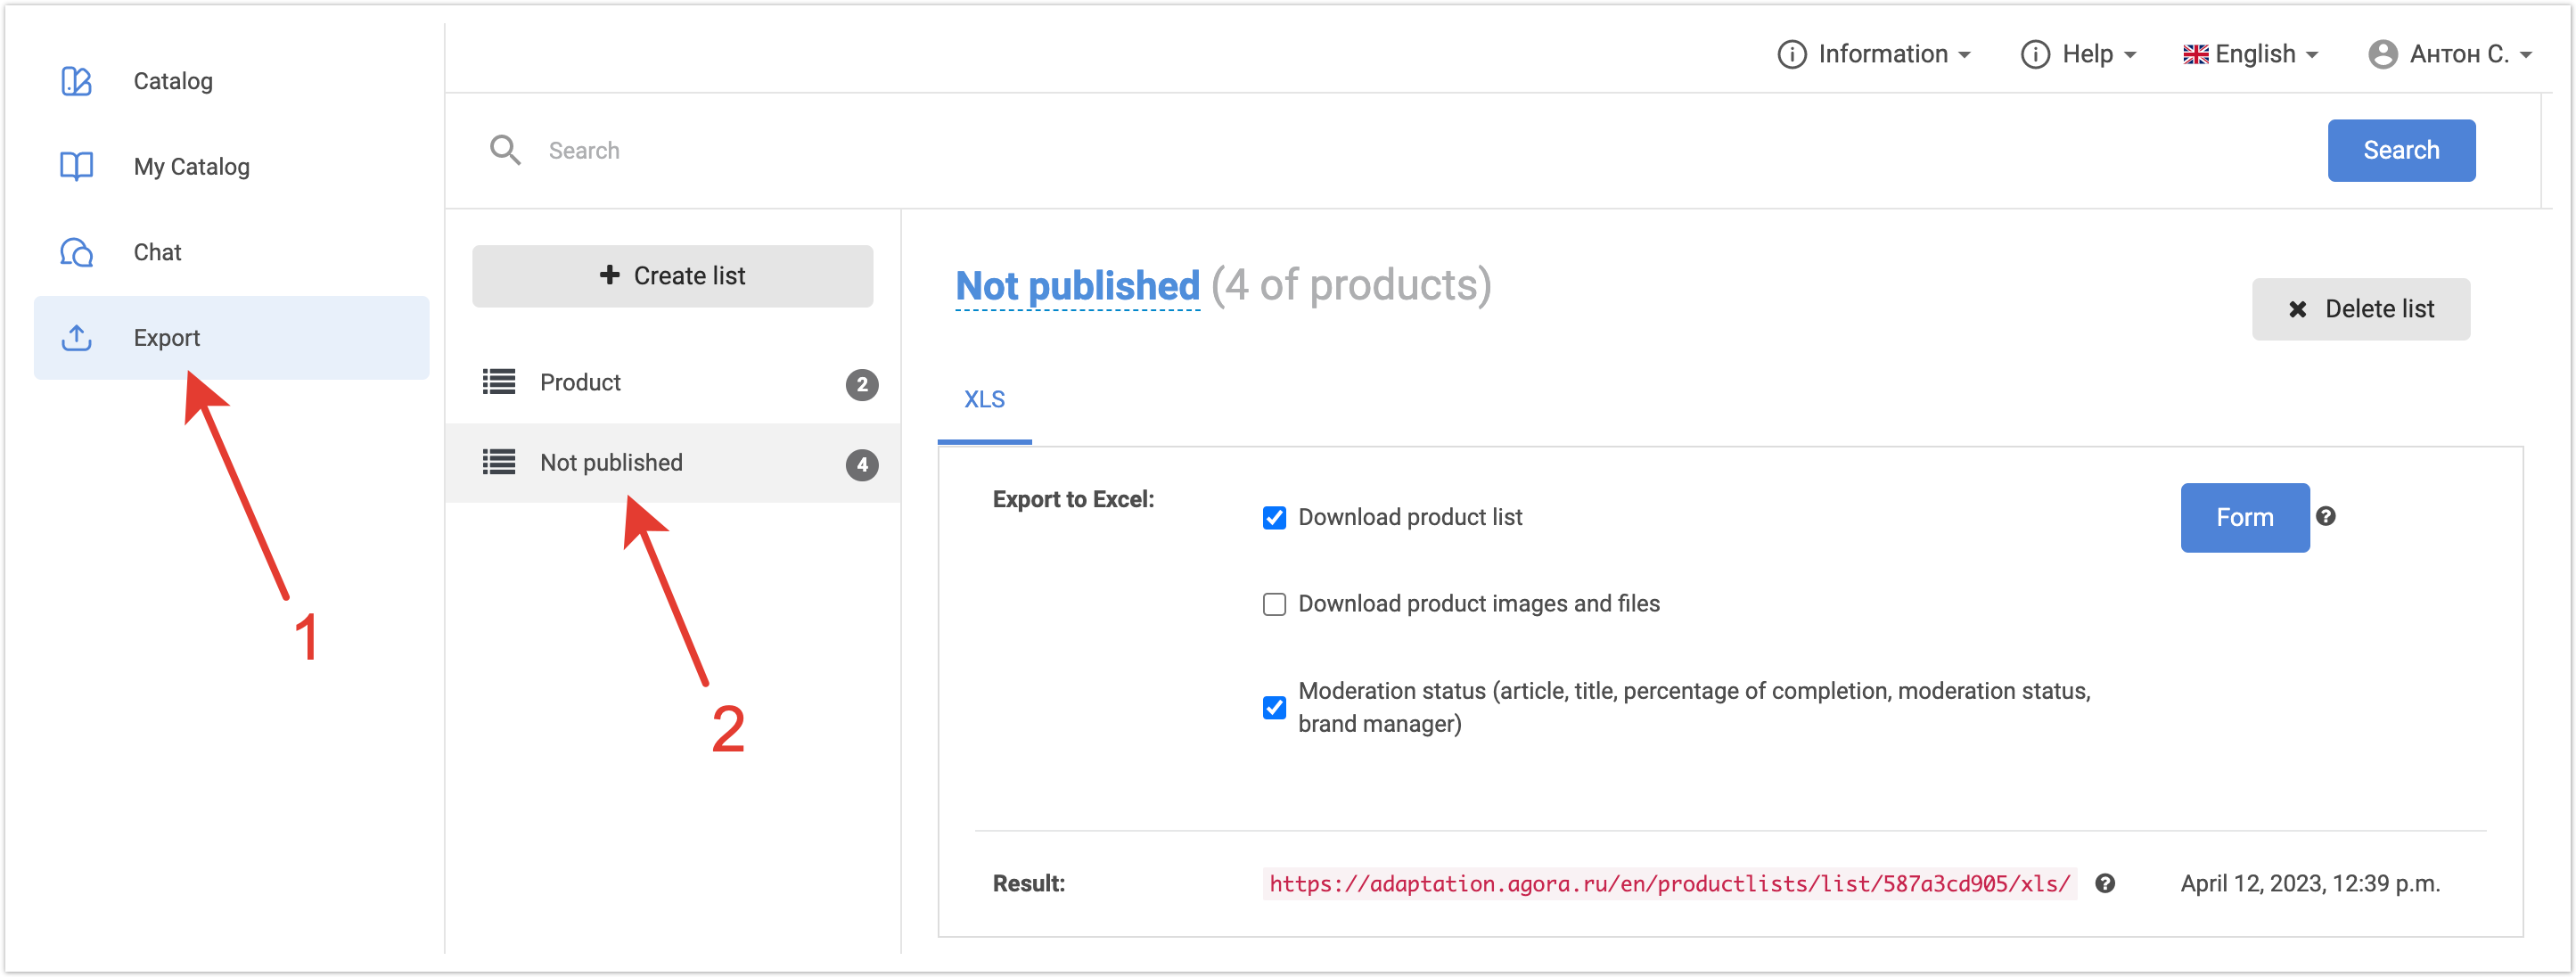Screen dimensions: 2576x977
Task: Select the Not published list item
Action: coord(611,462)
